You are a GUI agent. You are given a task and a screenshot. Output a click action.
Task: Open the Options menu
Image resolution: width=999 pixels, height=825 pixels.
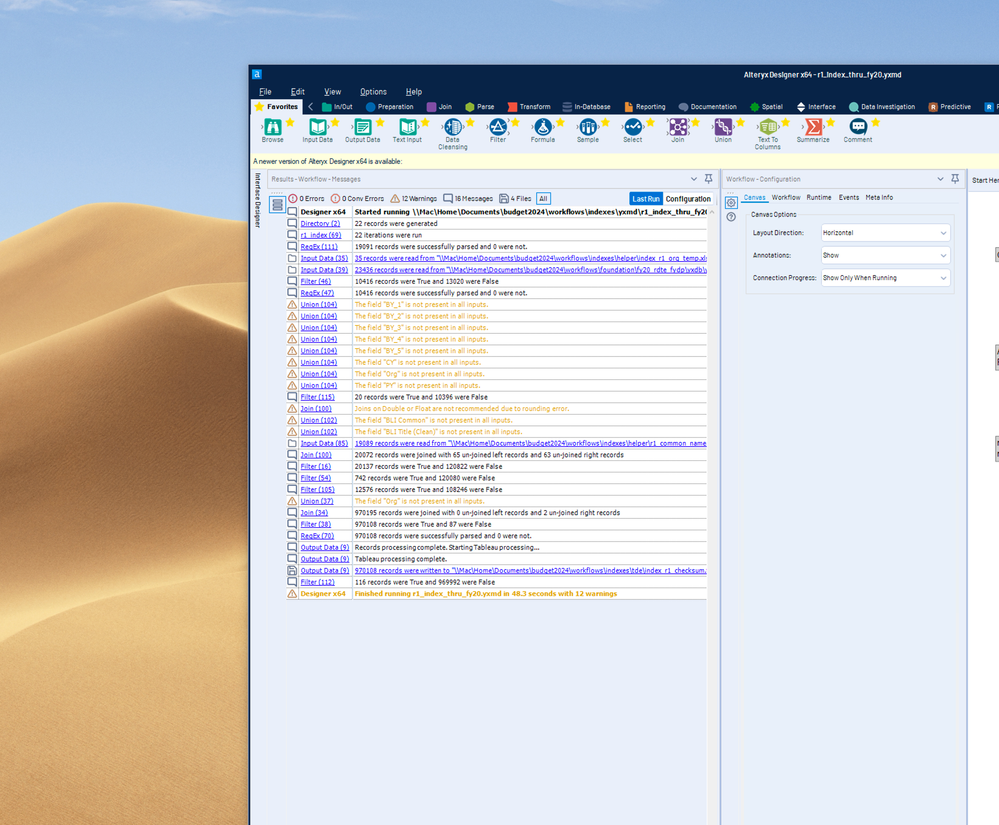pos(373,92)
